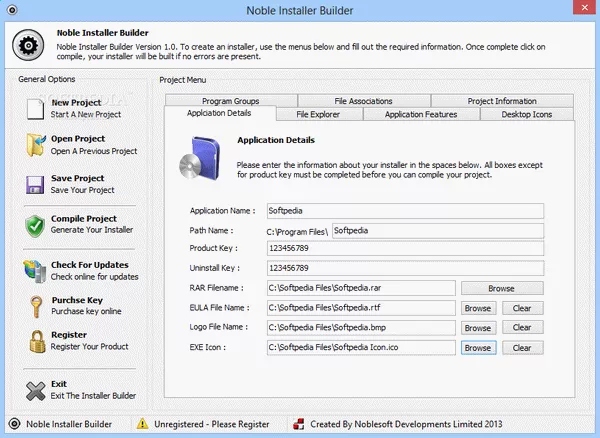This screenshot has width=600, height=438.
Task: Click the New Project blank page icon
Action: pos(35,109)
